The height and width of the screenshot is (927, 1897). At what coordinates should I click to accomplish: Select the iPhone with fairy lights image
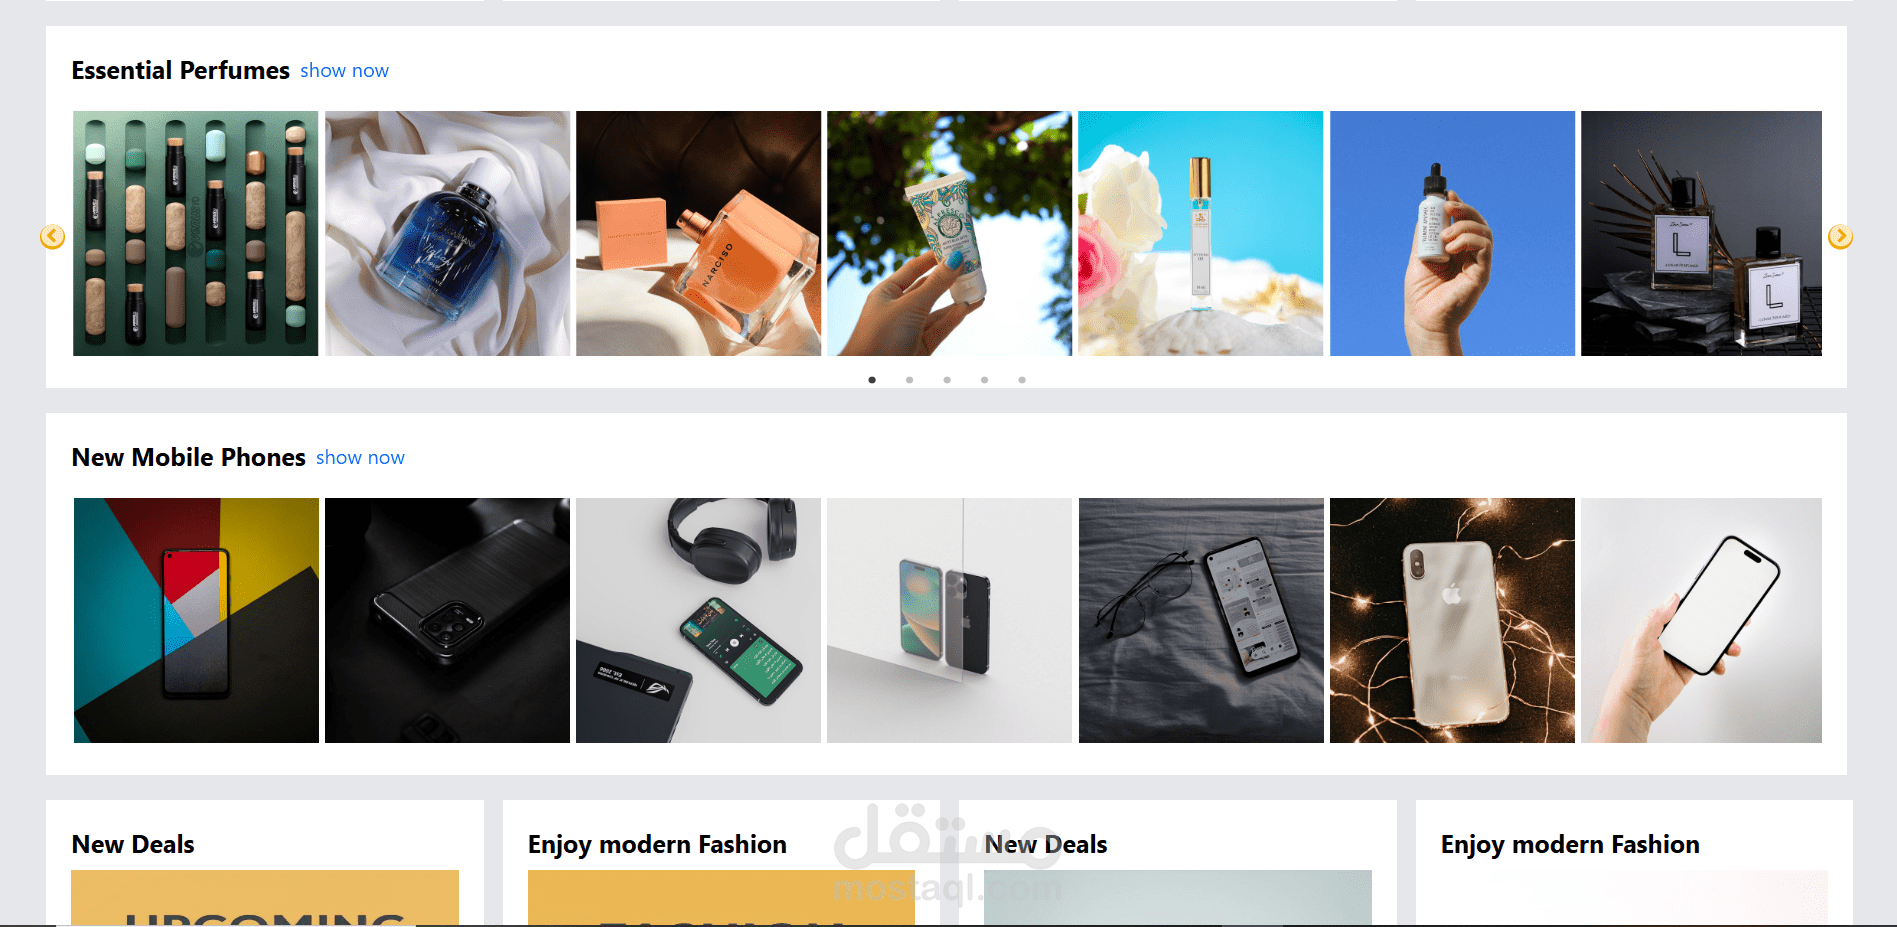tap(1452, 620)
